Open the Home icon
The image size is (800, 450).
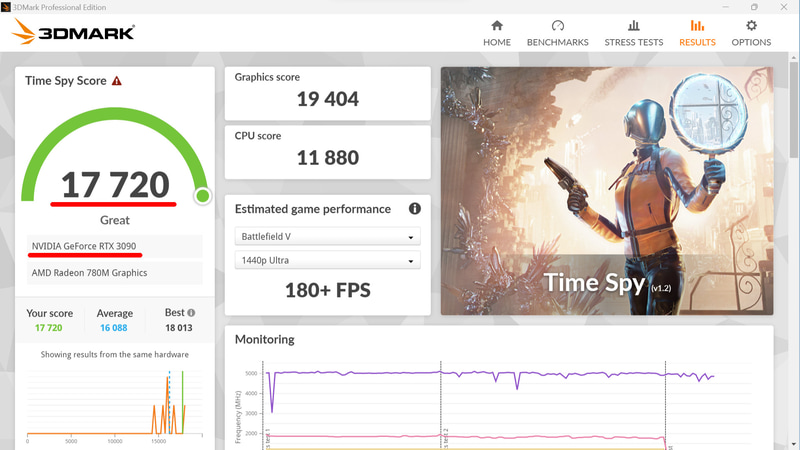pos(497,26)
